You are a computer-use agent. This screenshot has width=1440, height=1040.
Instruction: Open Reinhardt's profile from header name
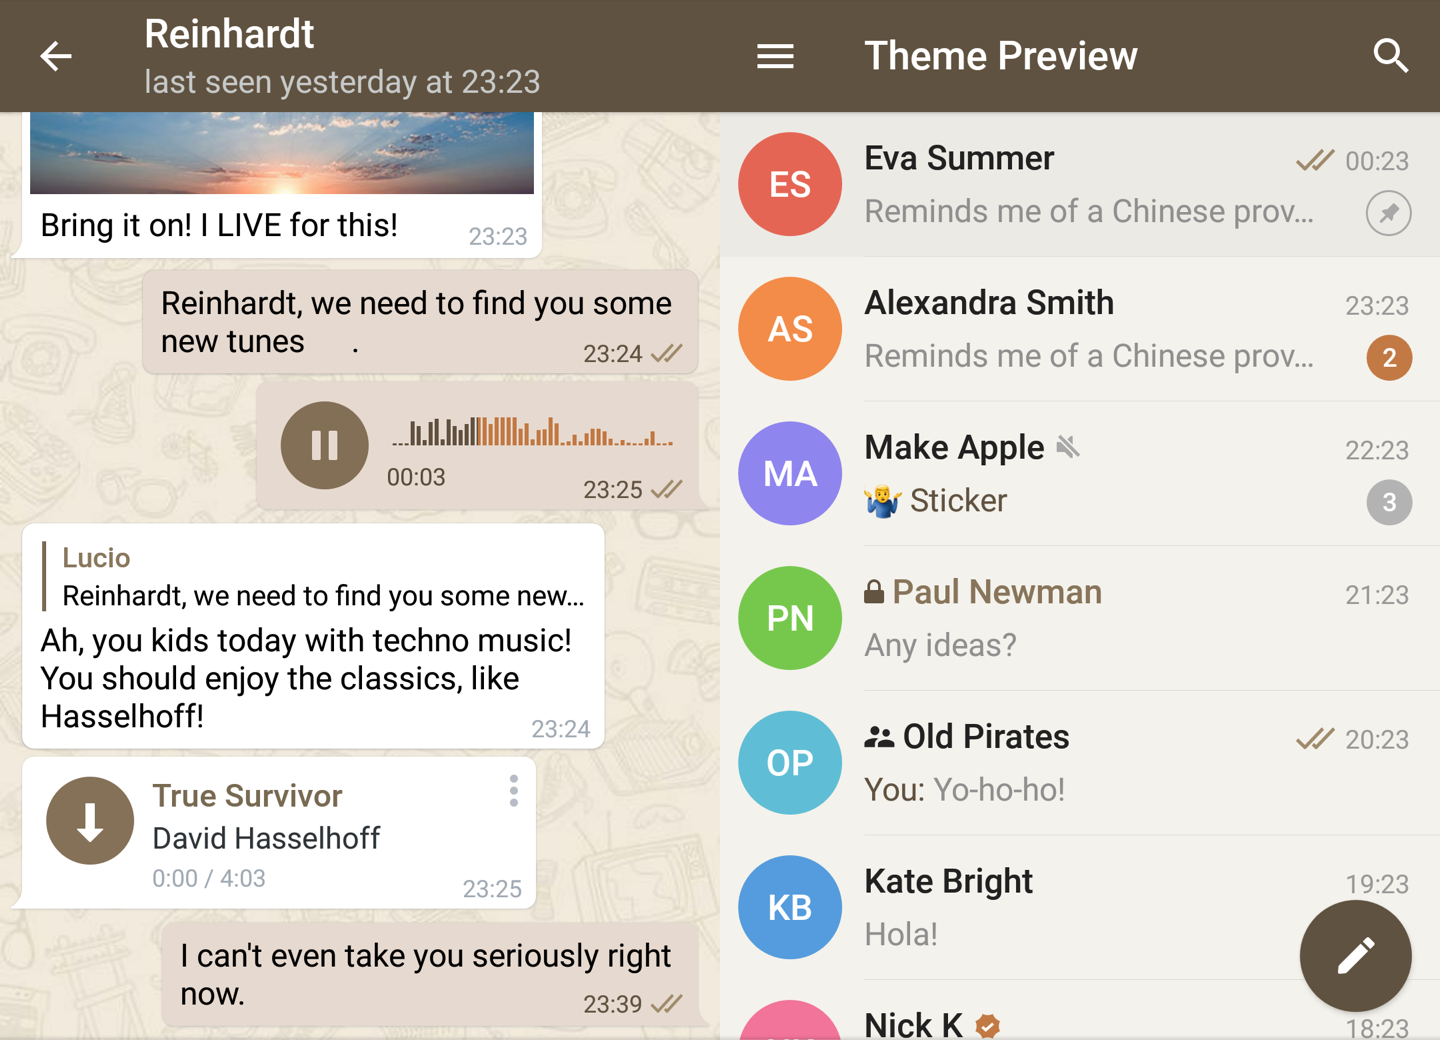point(229,34)
